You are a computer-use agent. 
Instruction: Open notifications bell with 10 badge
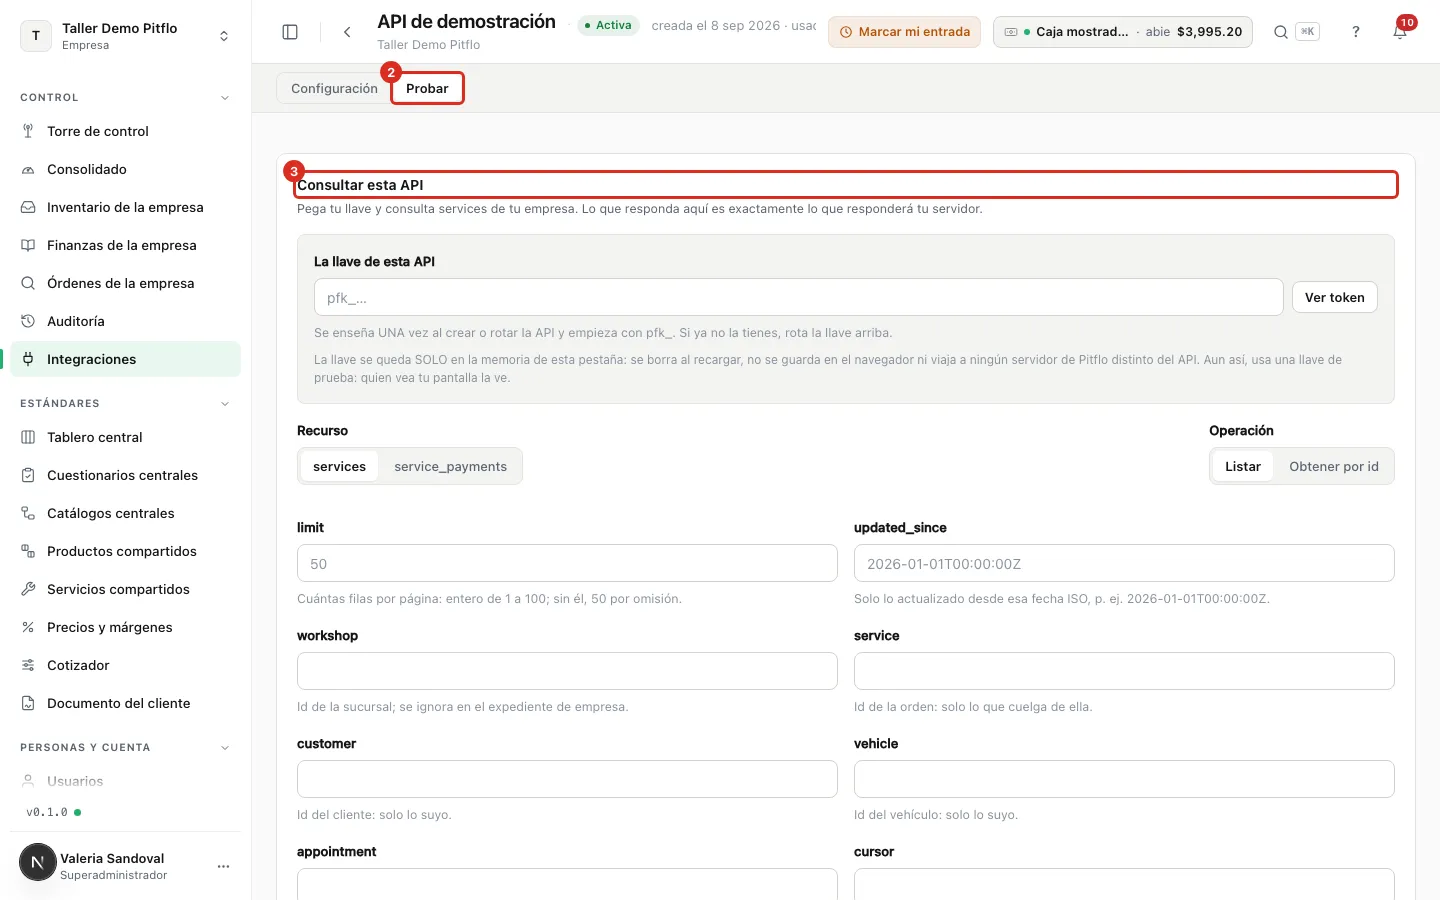(x=1400, y=32)
